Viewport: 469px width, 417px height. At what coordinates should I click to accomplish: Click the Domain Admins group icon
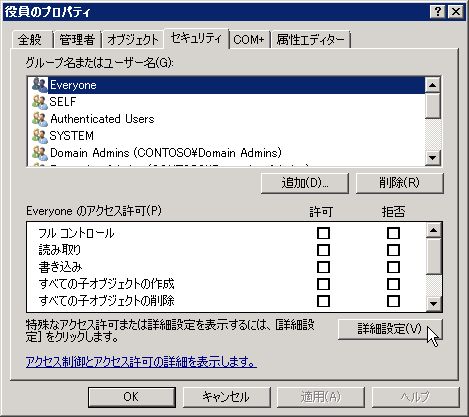[x=40, y=153]
